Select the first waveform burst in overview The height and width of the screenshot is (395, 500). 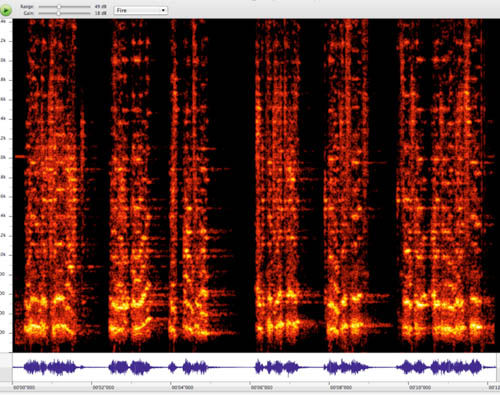click(53, 367)
